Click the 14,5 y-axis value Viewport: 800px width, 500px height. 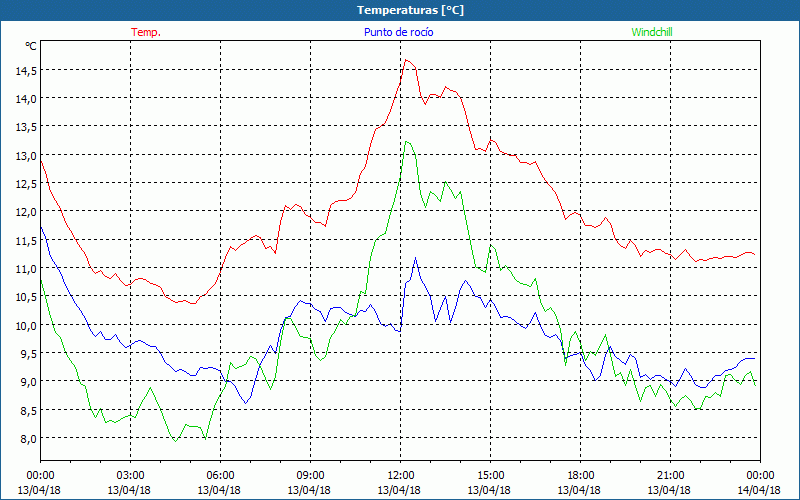[x=26, y=70]
